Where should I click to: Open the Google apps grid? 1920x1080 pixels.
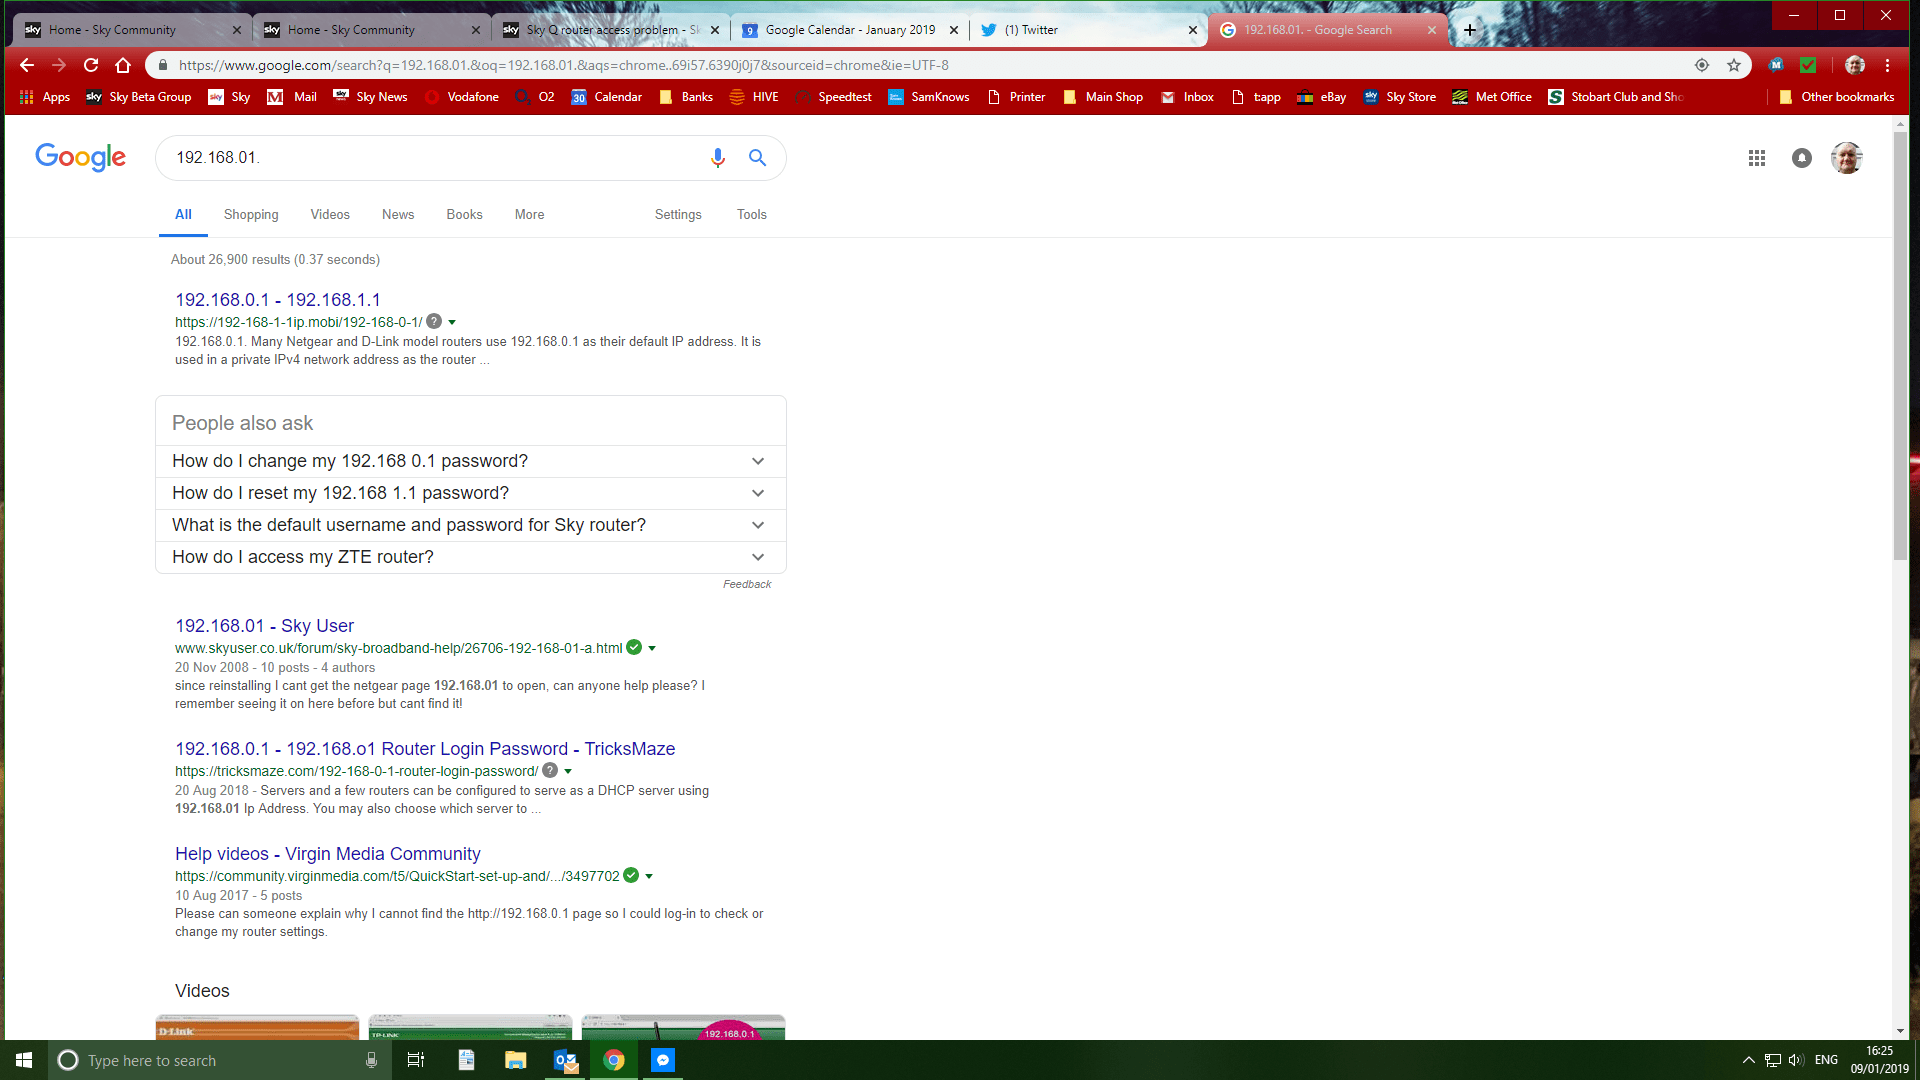(x=1756, y=158)
